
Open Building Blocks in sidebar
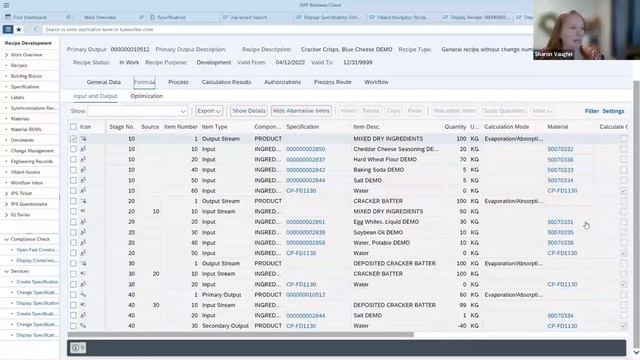[26, 76]
